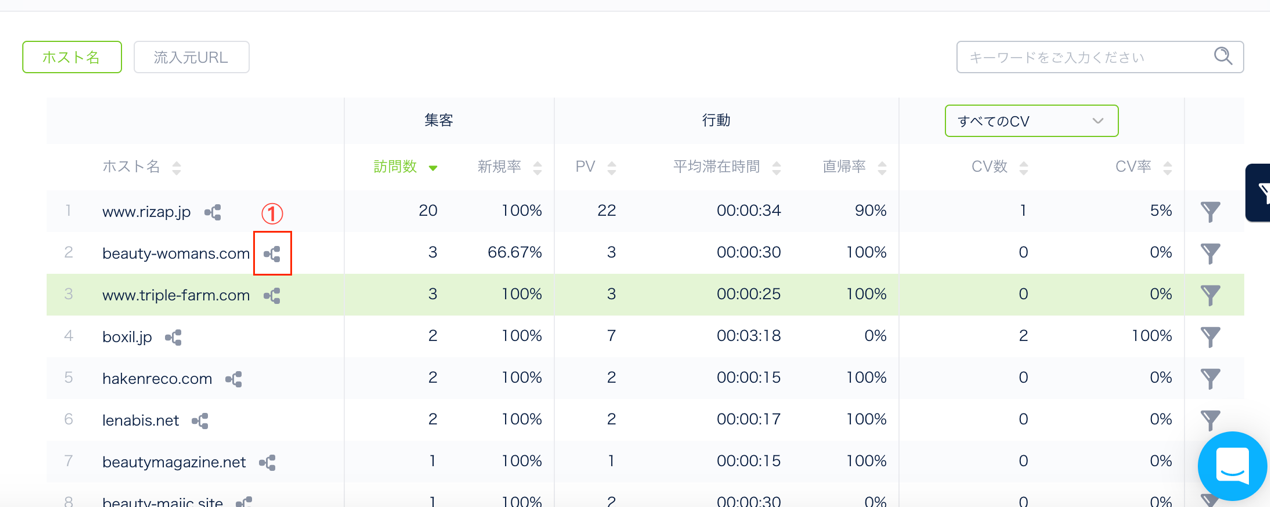Switch to the 流入元URL tab
1270x507 pixels.
click(x=191, y=57)
